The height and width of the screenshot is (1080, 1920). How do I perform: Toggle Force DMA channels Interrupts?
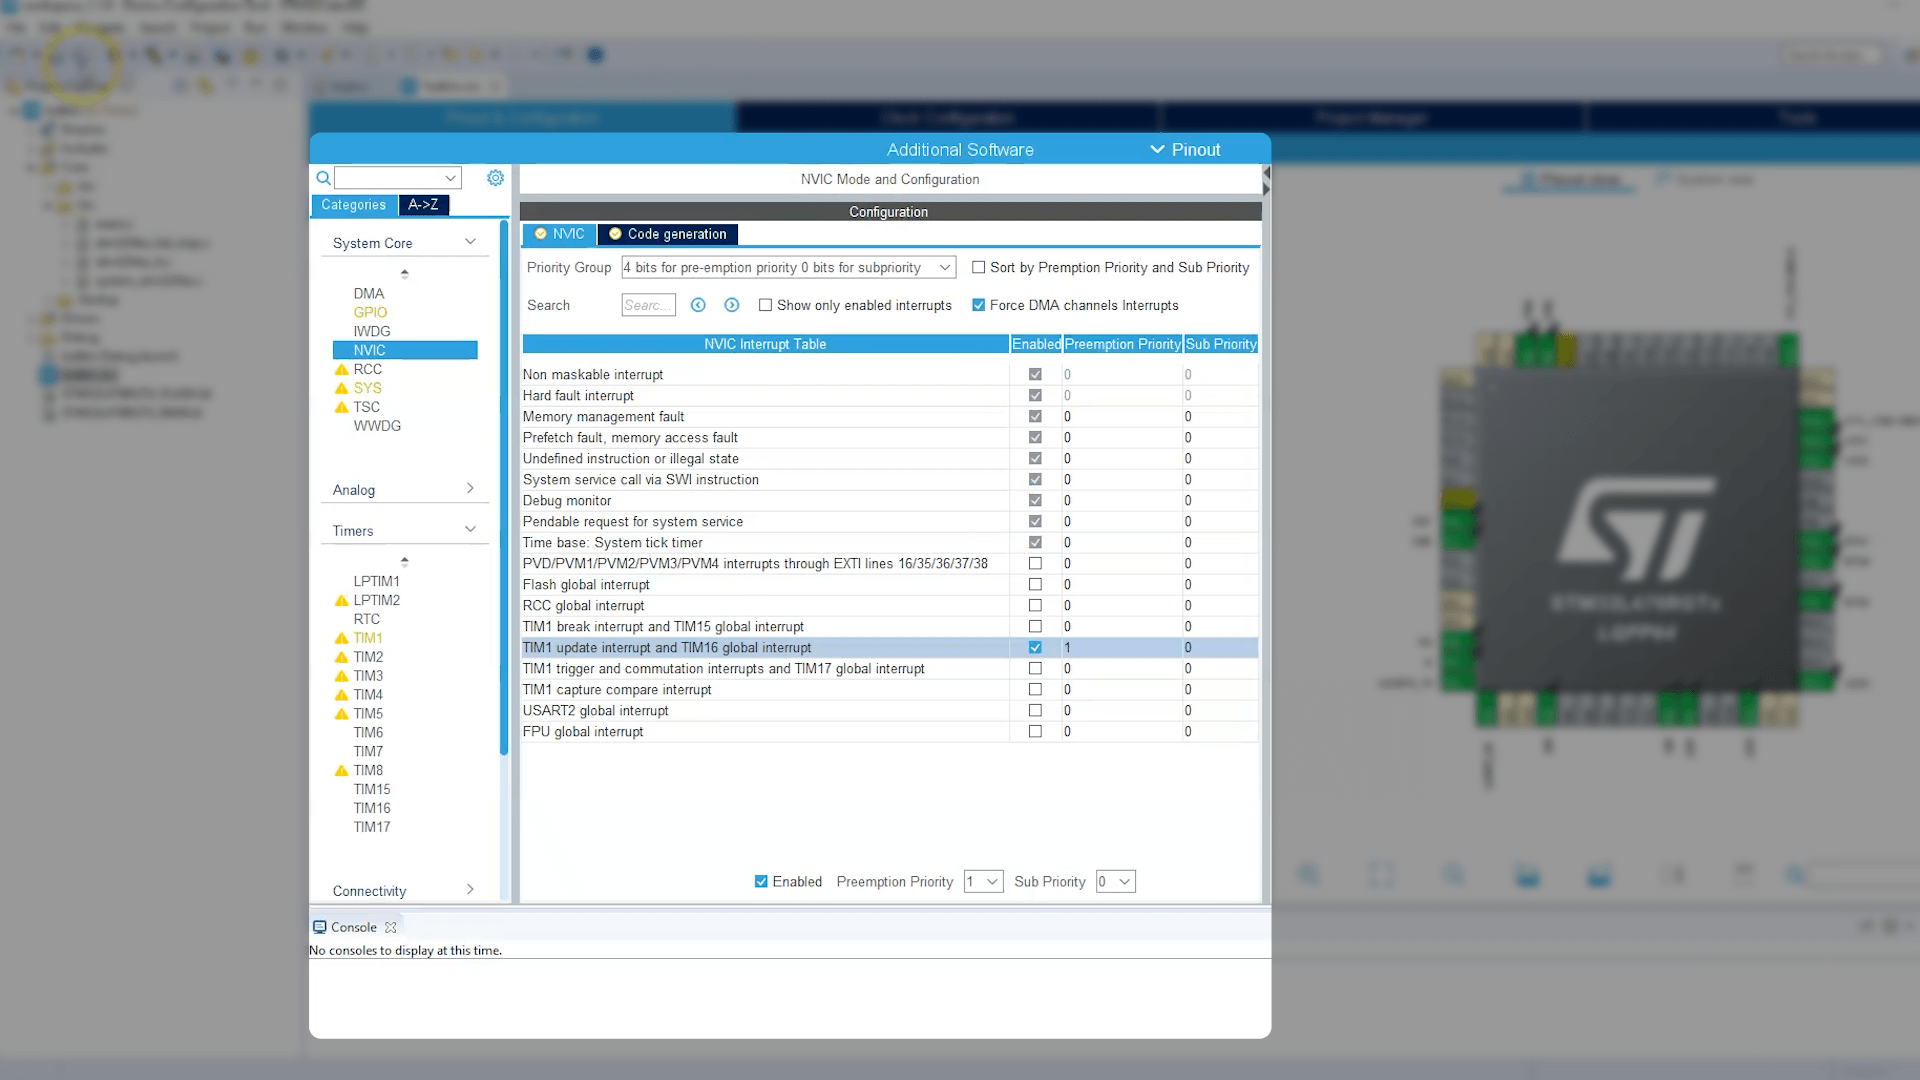(x=978, y=305)
